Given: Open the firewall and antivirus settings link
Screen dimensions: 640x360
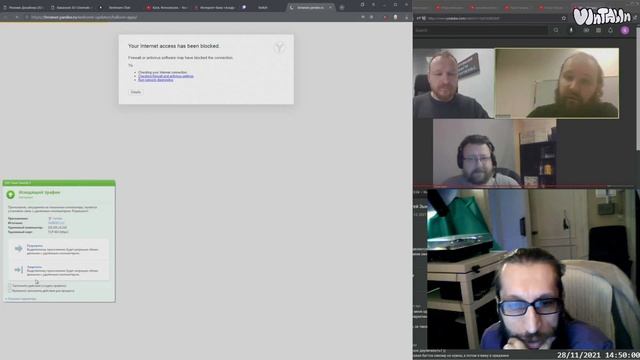Looking at the screenshot, I should [166, 76].
